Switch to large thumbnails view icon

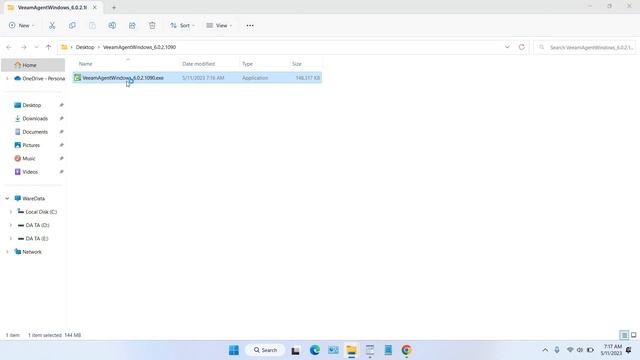pos(633,335)
